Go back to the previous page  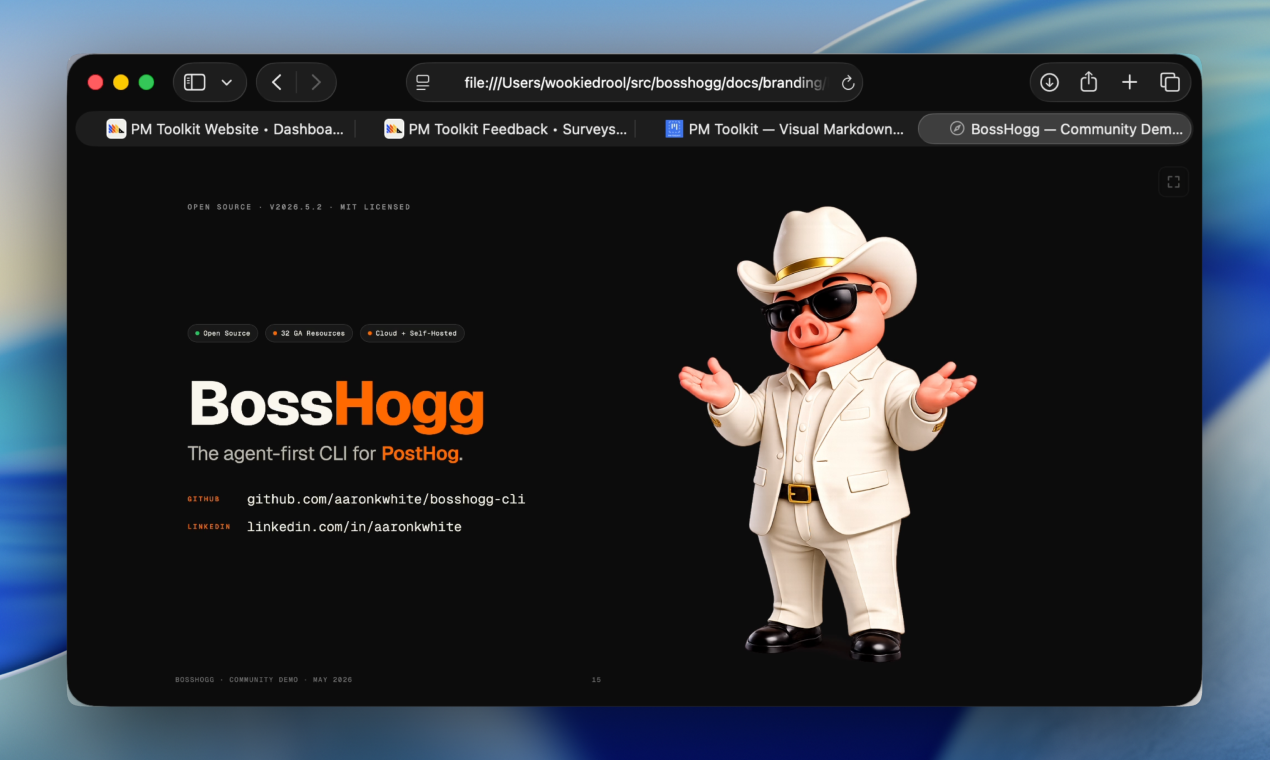pos(277,82)
